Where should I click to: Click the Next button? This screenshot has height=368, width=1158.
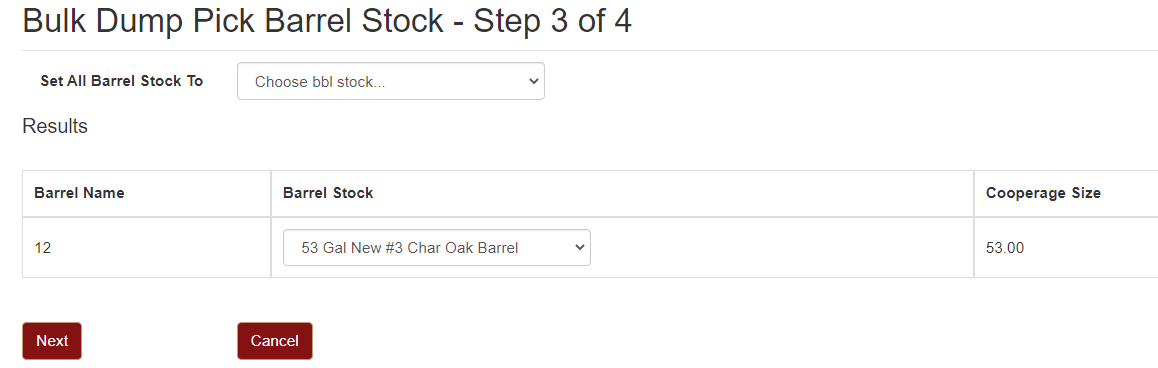(x=52, y=341)
